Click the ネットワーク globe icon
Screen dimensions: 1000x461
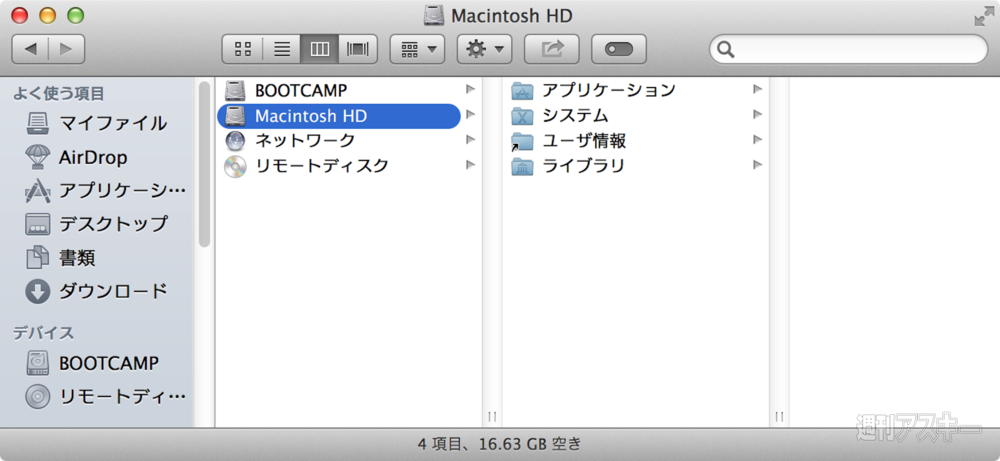pos(235,141)
